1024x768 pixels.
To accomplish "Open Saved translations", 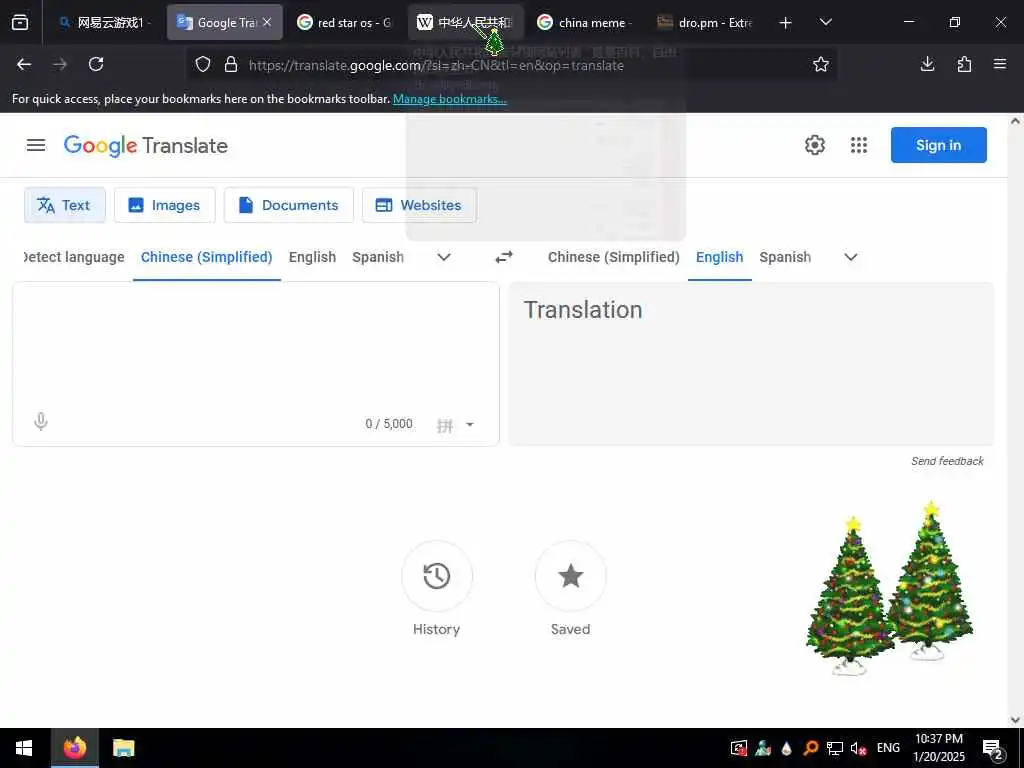I will click(x=570, y=576).
